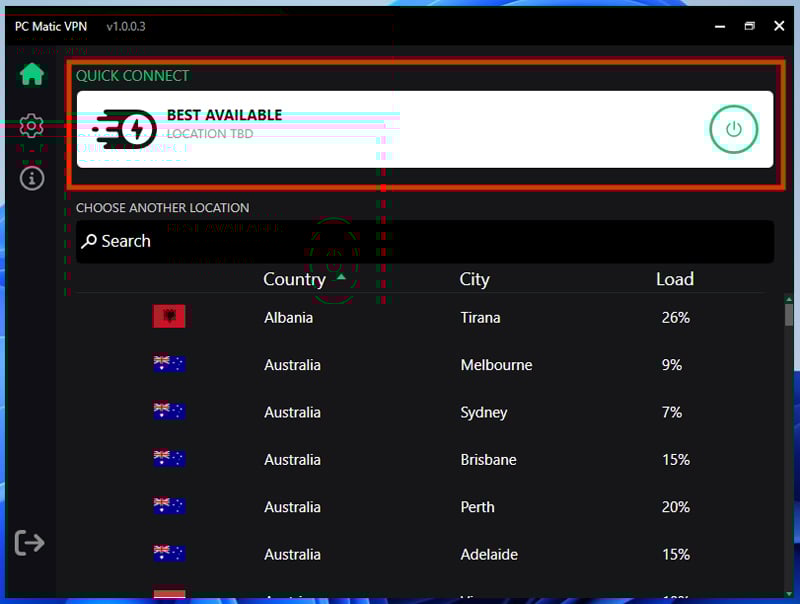The height and width of the screenshot is (604, 800).
Task: Maximize the PC Matic VPN window
Action: coord(749,26)
